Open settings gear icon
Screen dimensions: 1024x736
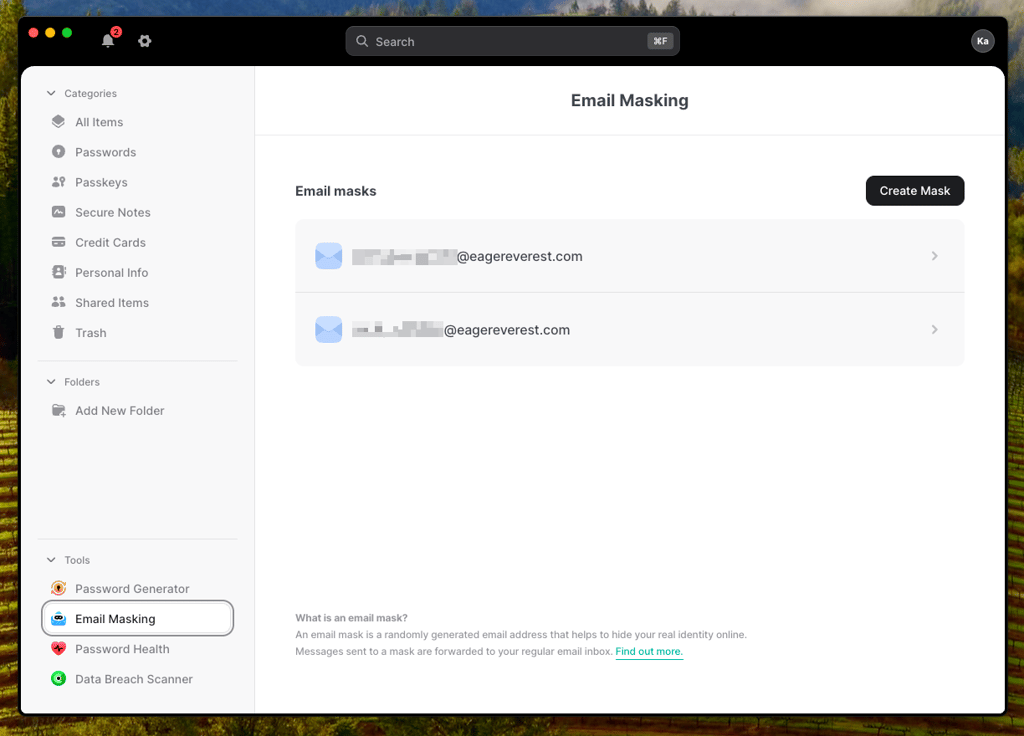click(145, 41)
